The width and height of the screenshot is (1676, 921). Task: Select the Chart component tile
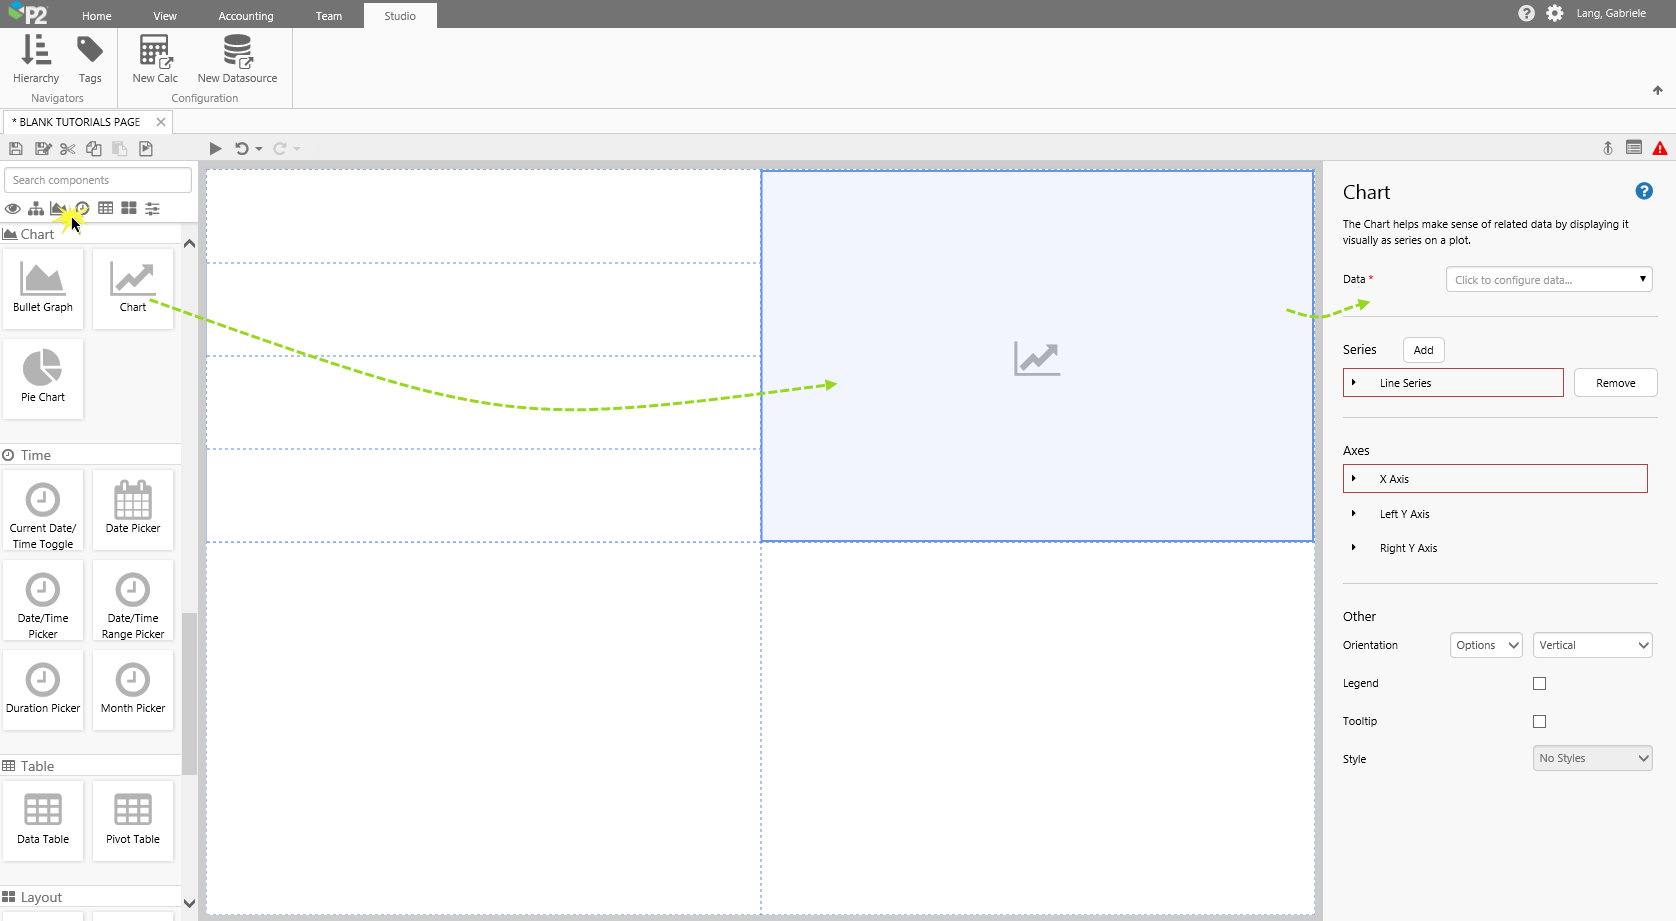click(x=133, y=289)
